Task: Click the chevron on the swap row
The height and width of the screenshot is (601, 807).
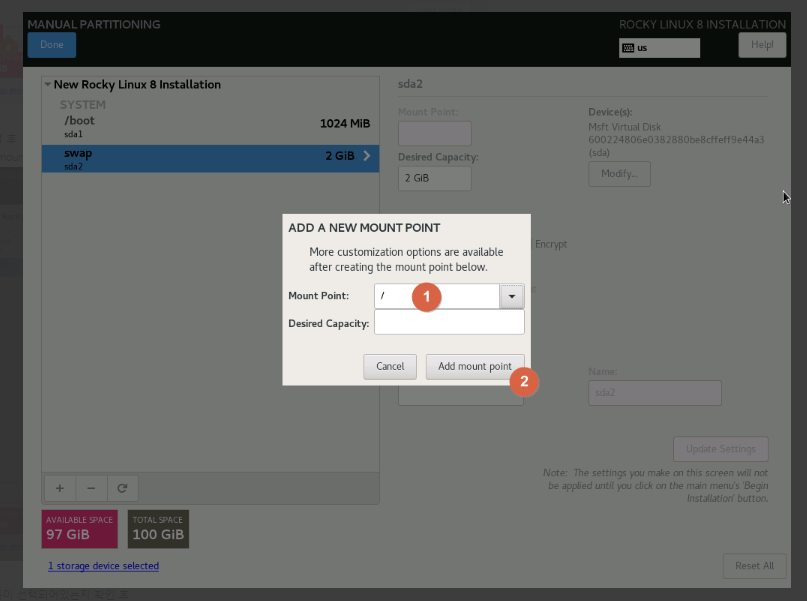Action: [366, 155]
